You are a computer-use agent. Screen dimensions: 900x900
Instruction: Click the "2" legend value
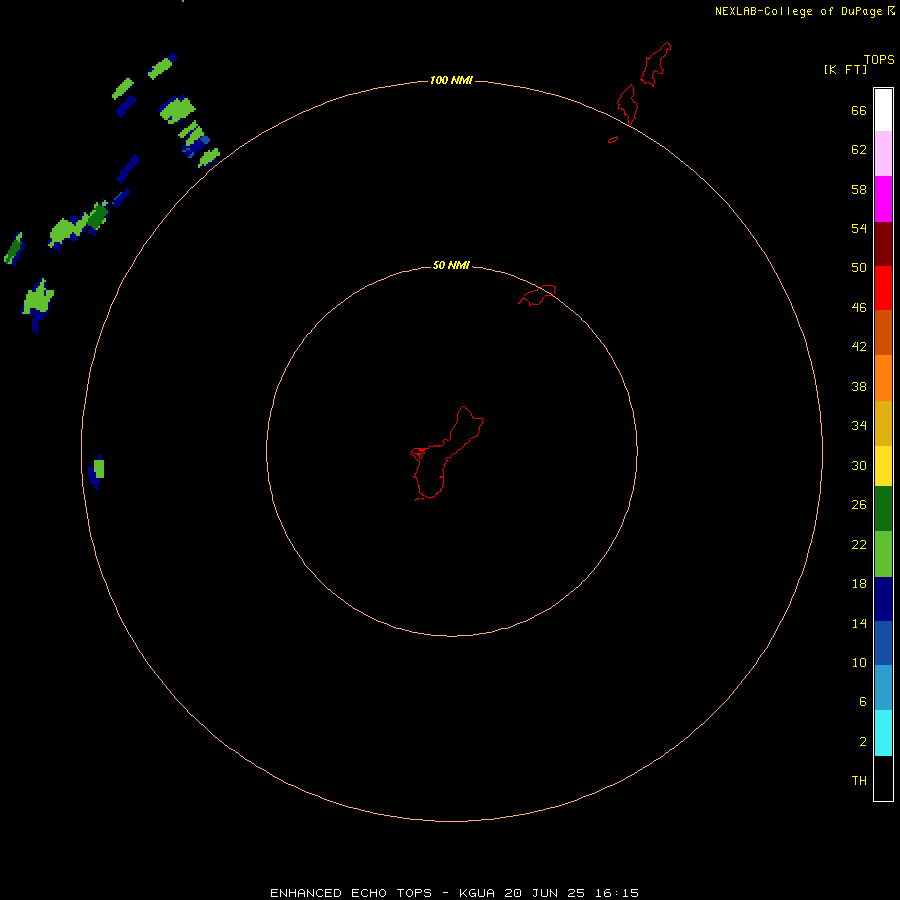pyautogui.click(x=863, y=741)
